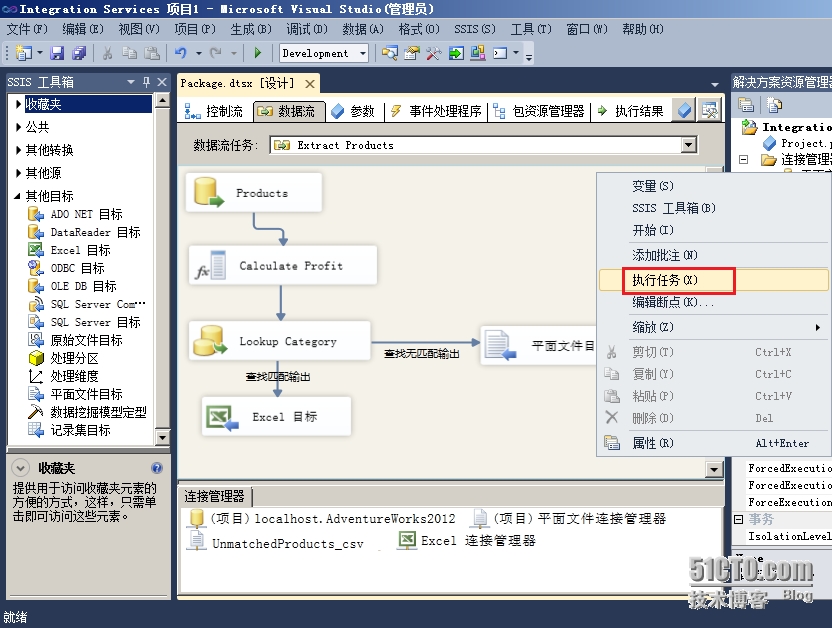Choose 属性(R) in the context menu

[x=714, y=443]
